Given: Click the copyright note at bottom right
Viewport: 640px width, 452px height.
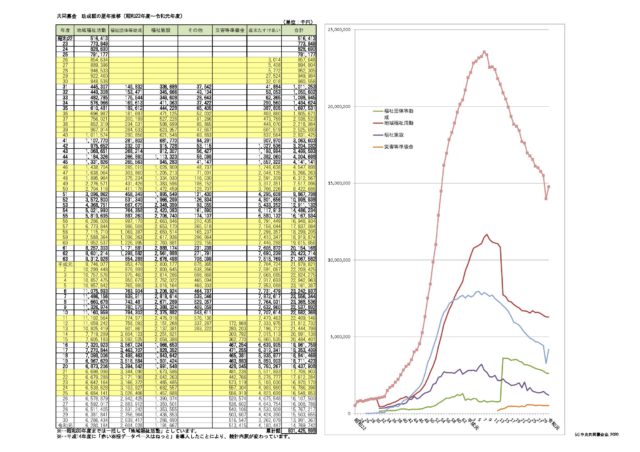Looking at the screenshot, I should 596,434.
